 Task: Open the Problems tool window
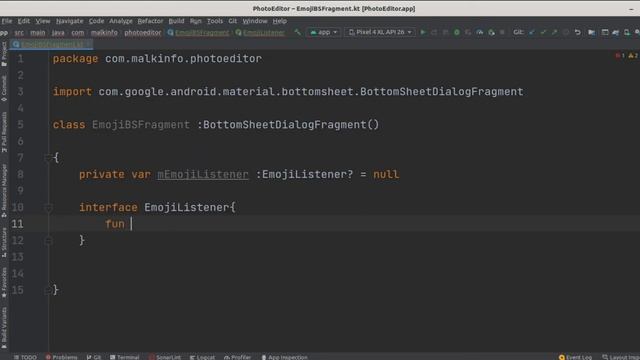coord(61,357)
